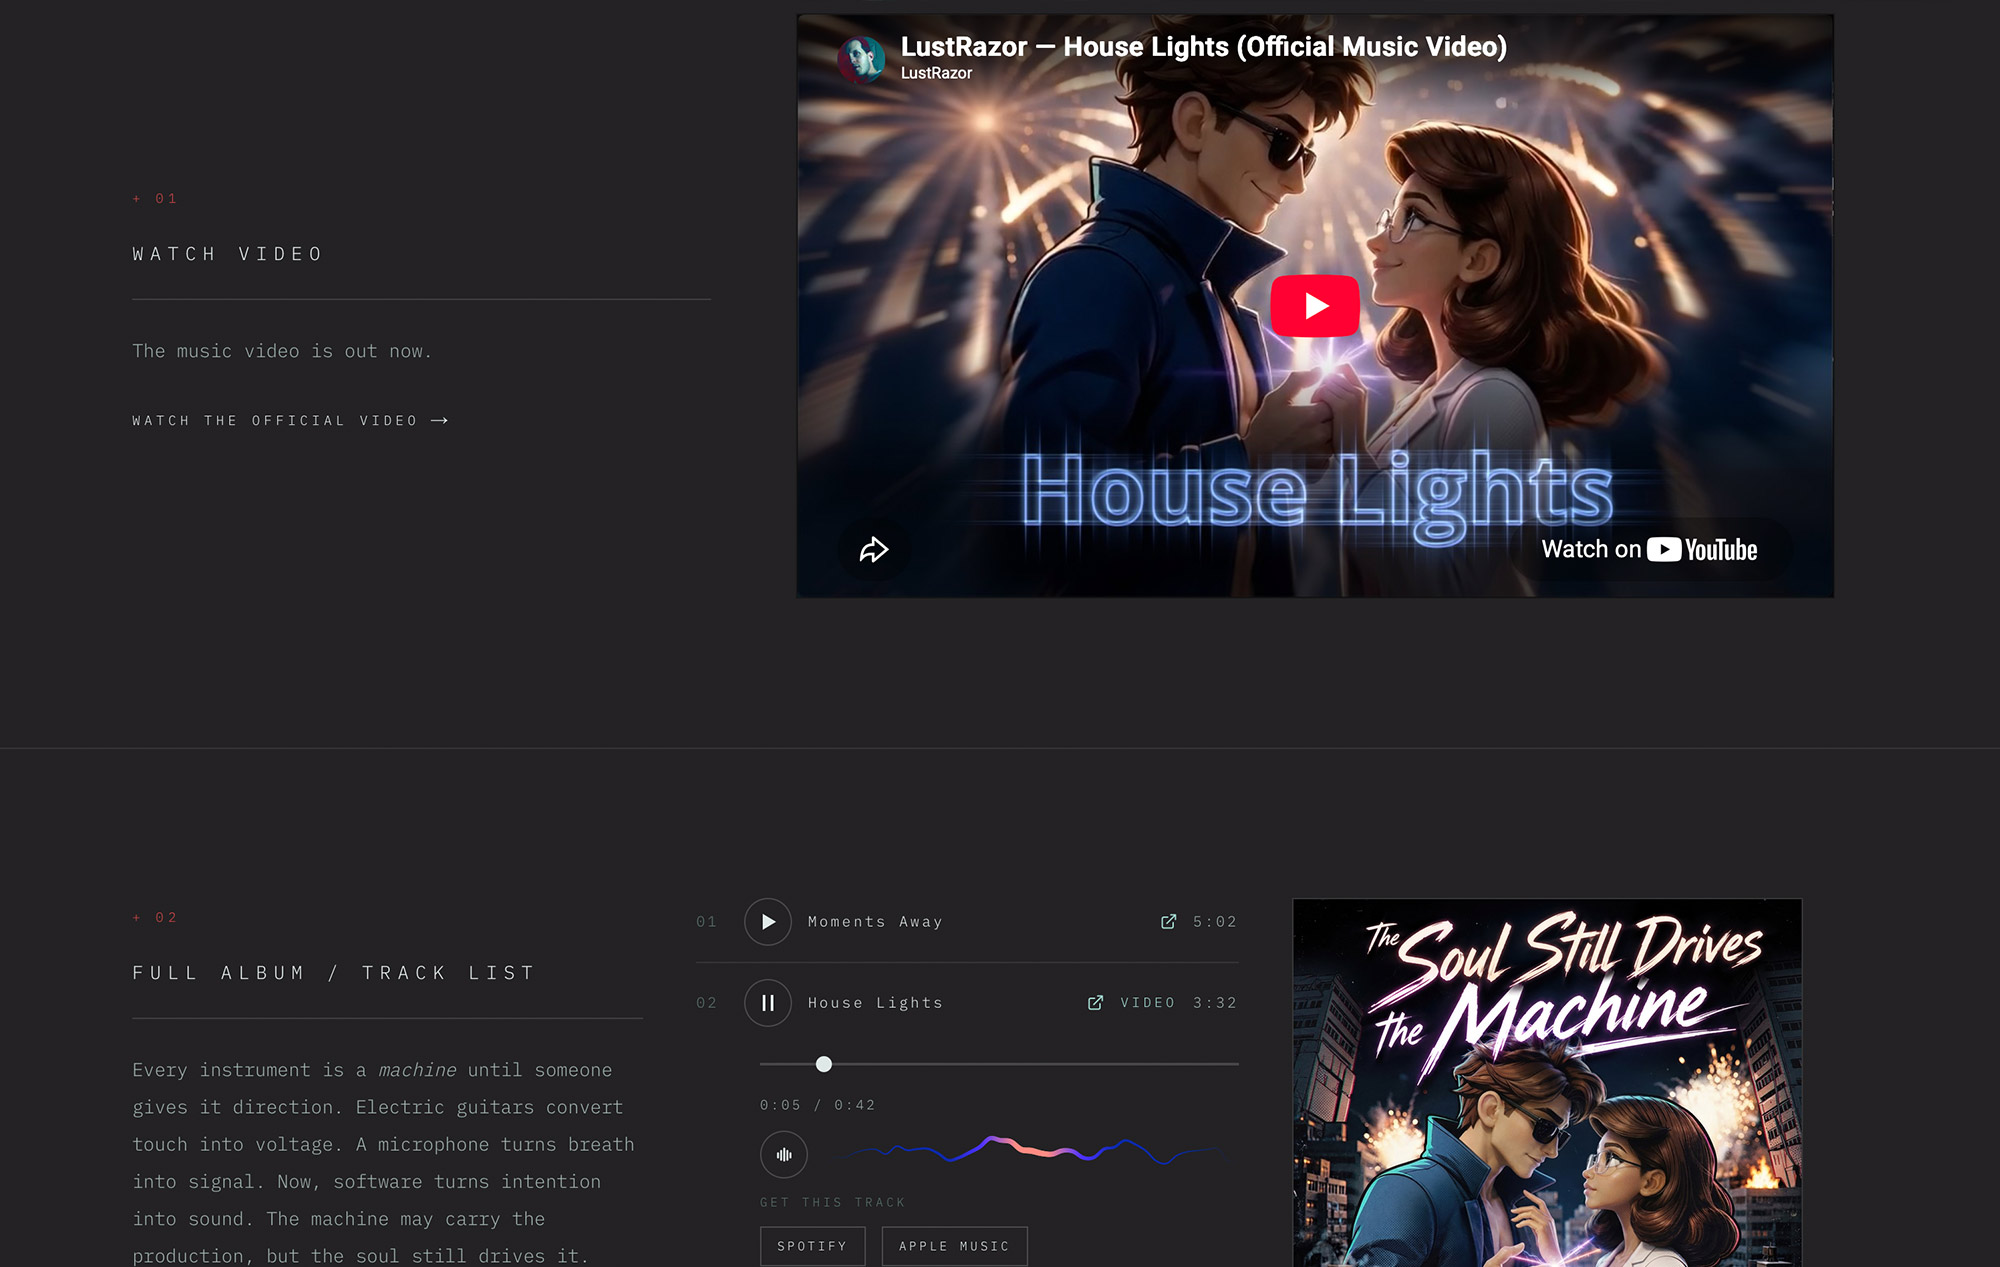The width and height of the screenshot is (2000, 1267).
Task: Click 'The music video is out now.' text
Action: (x=282, y=351)
